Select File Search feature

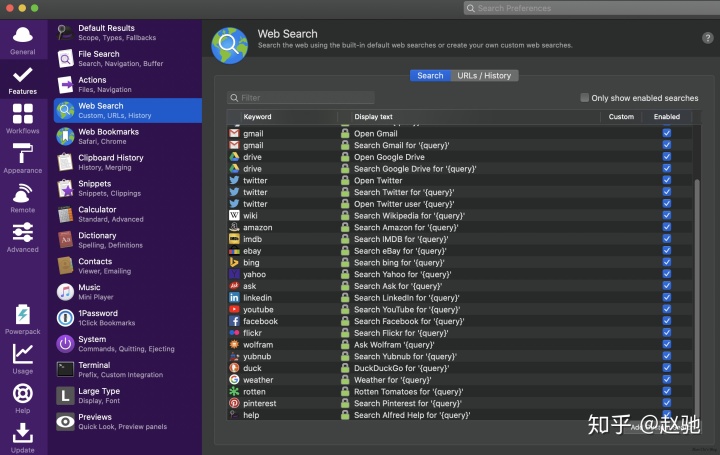[128, 58]
